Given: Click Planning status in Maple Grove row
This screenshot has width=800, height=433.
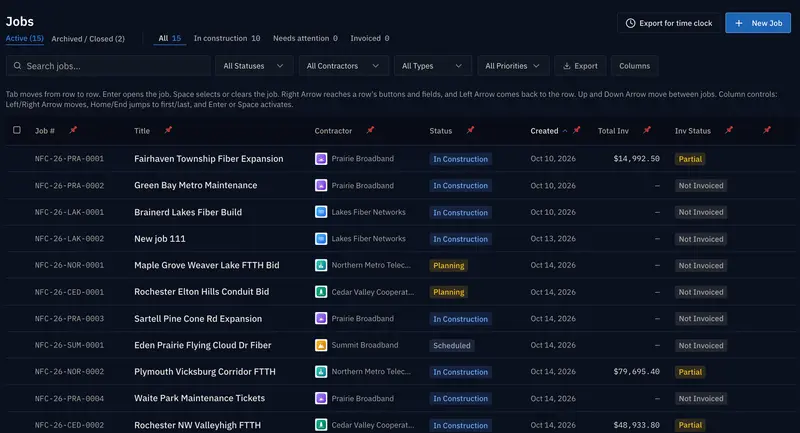Looking at the screenshot, I should coord(448,265).
